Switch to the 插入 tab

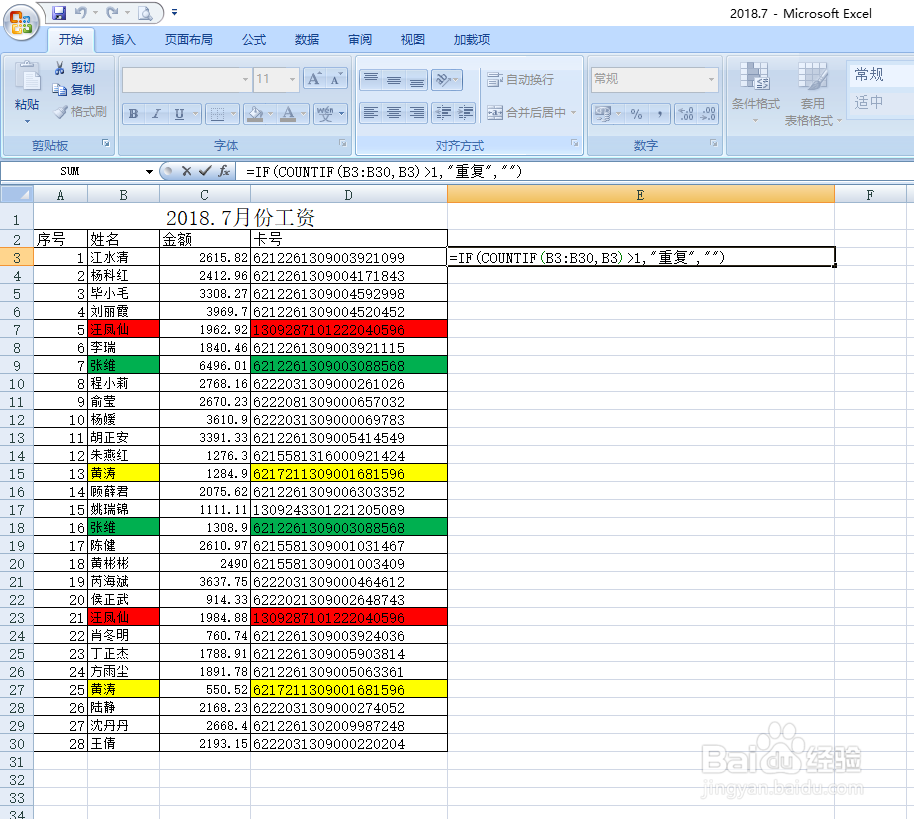point(124,40)
